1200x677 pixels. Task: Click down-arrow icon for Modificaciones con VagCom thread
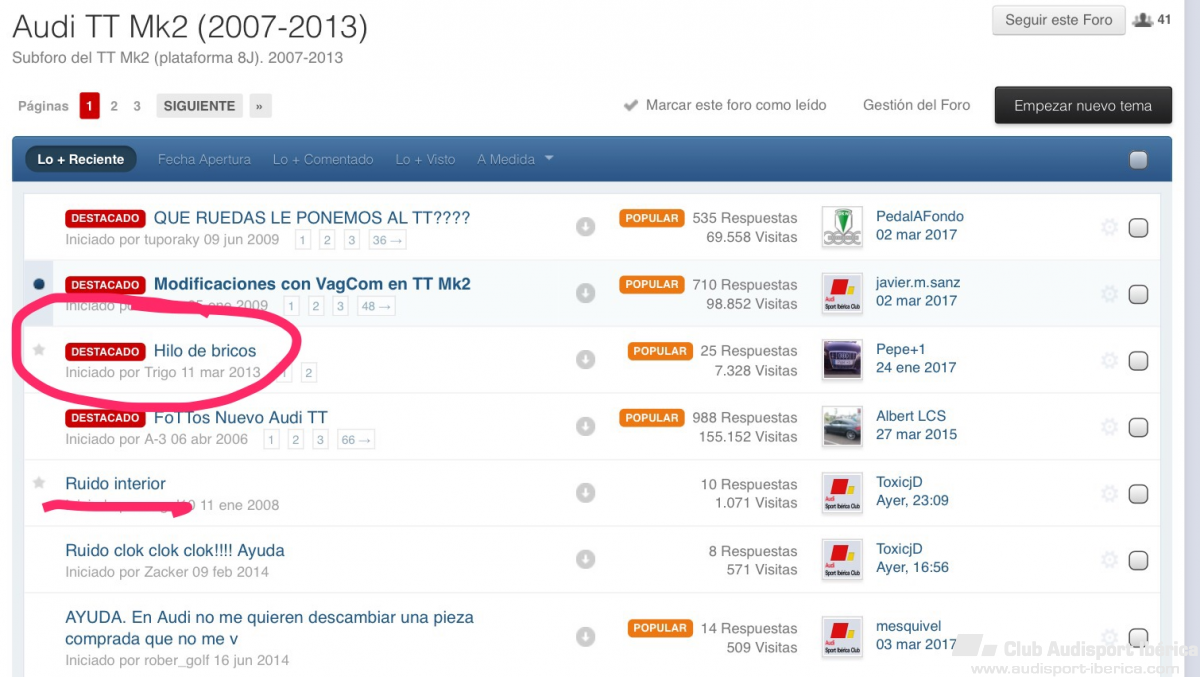(586, 293)
